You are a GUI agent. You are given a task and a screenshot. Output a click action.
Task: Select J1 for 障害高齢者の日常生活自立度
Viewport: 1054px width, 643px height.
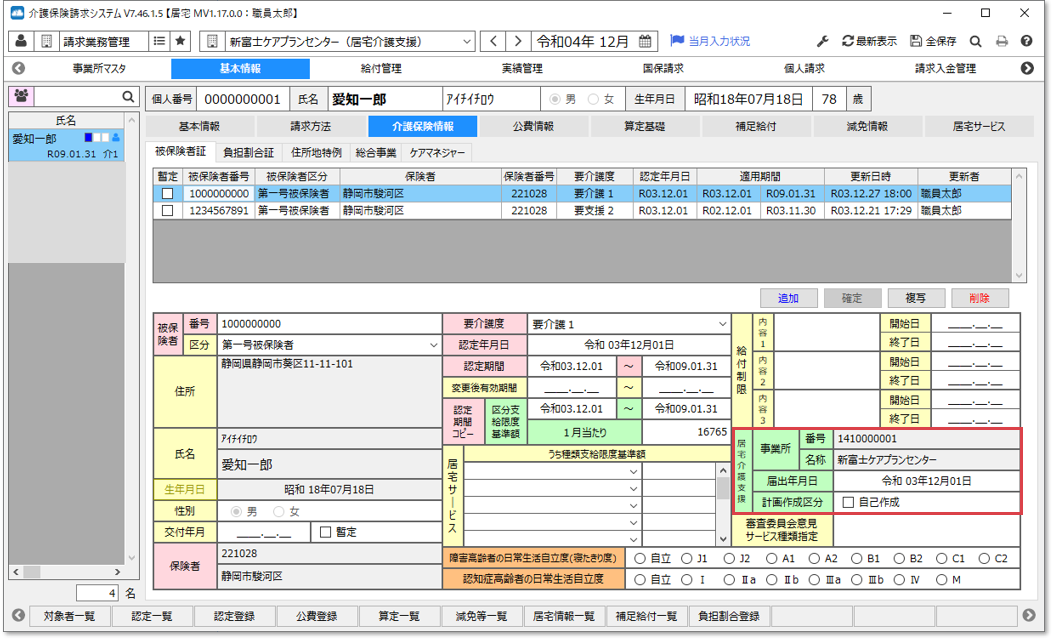pos(686,558)
